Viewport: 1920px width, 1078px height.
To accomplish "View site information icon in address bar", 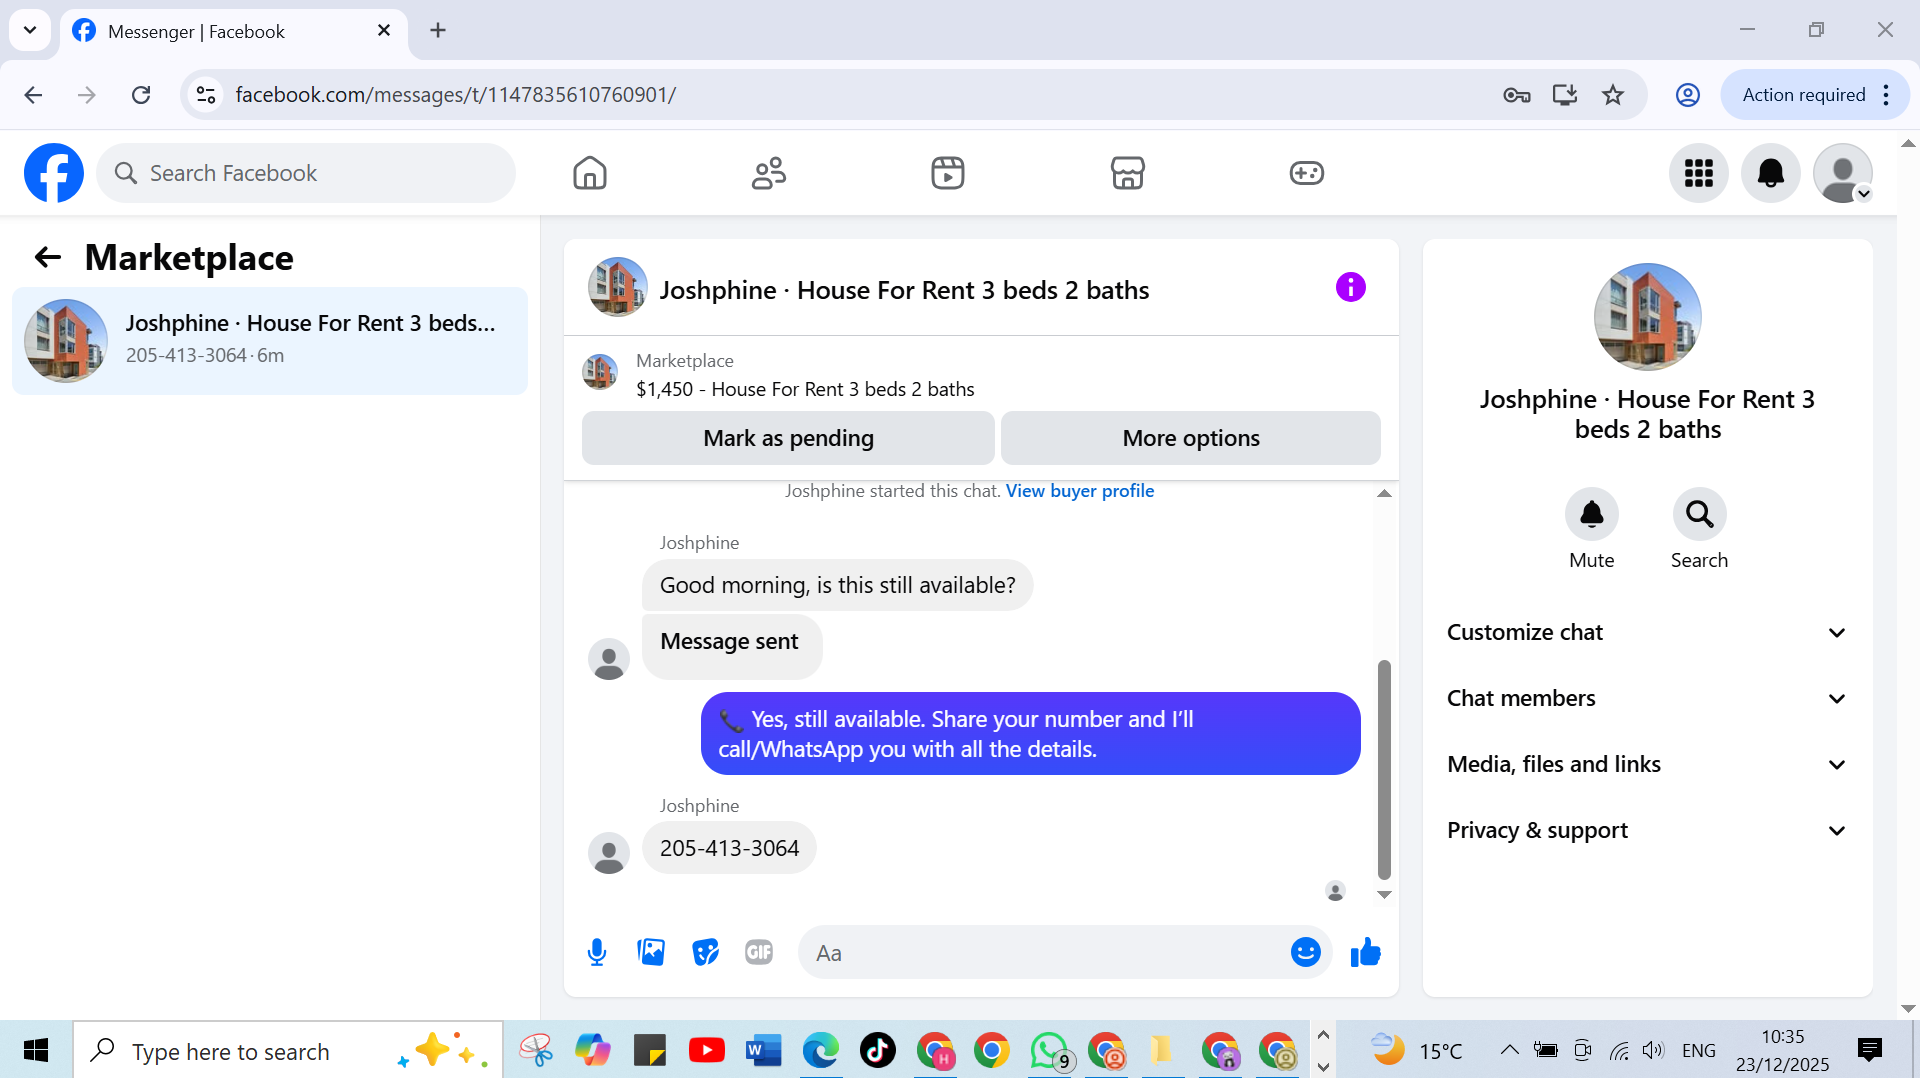I will [x=206, y=95].
